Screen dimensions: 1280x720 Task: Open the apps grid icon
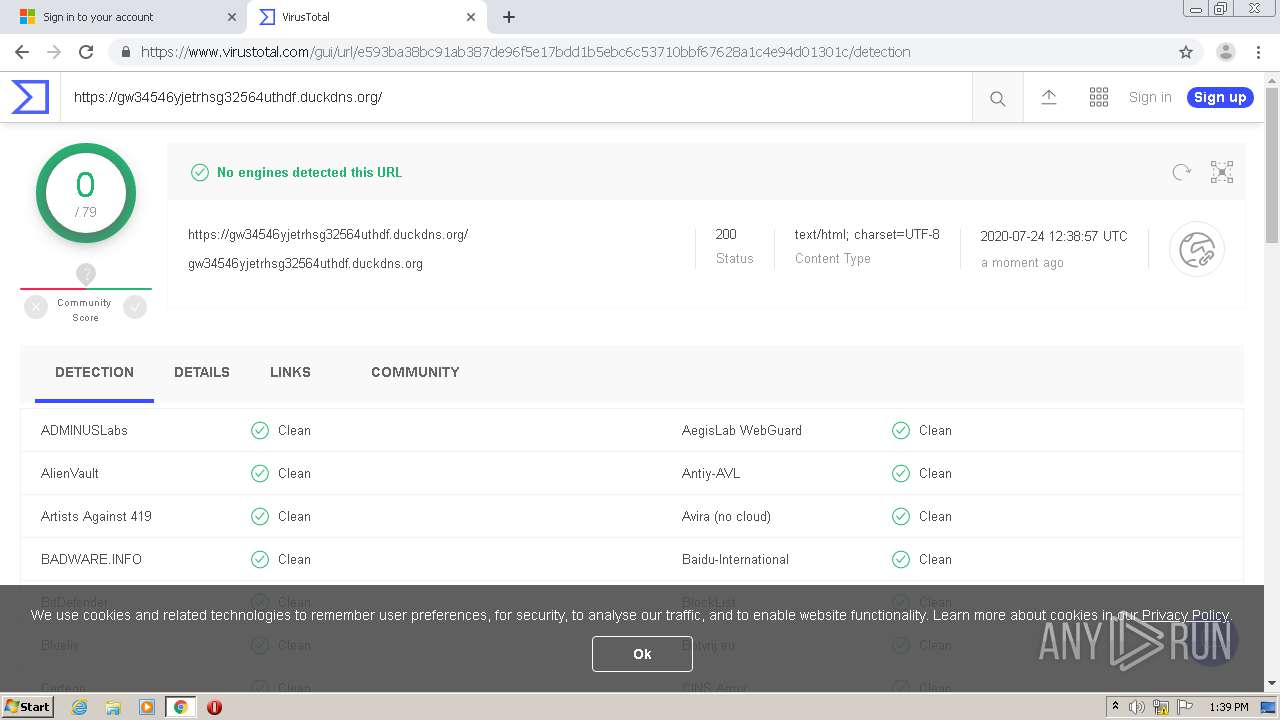[x=1098, y=97]
